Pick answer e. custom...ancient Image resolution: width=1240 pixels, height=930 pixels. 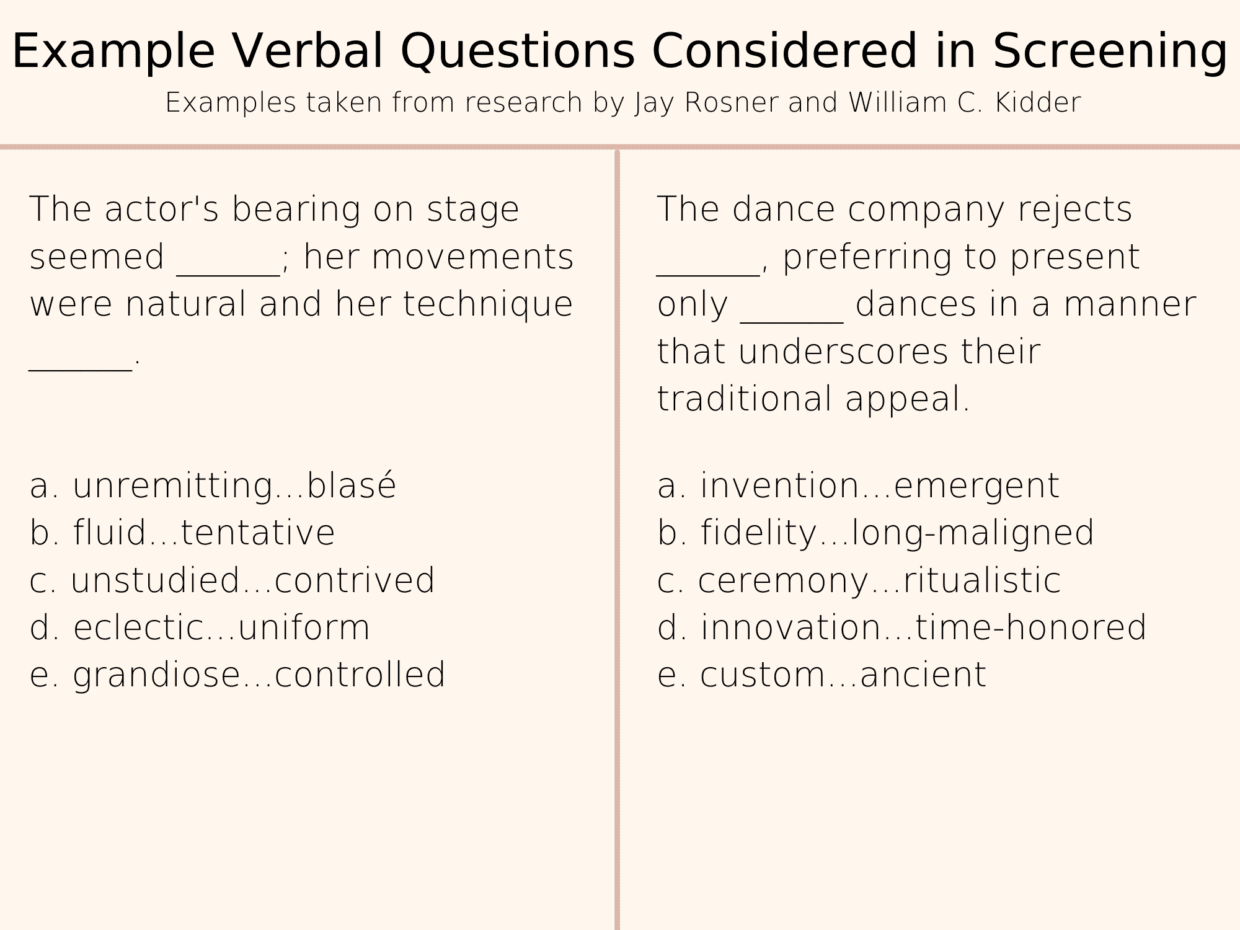tap(822, 675)
